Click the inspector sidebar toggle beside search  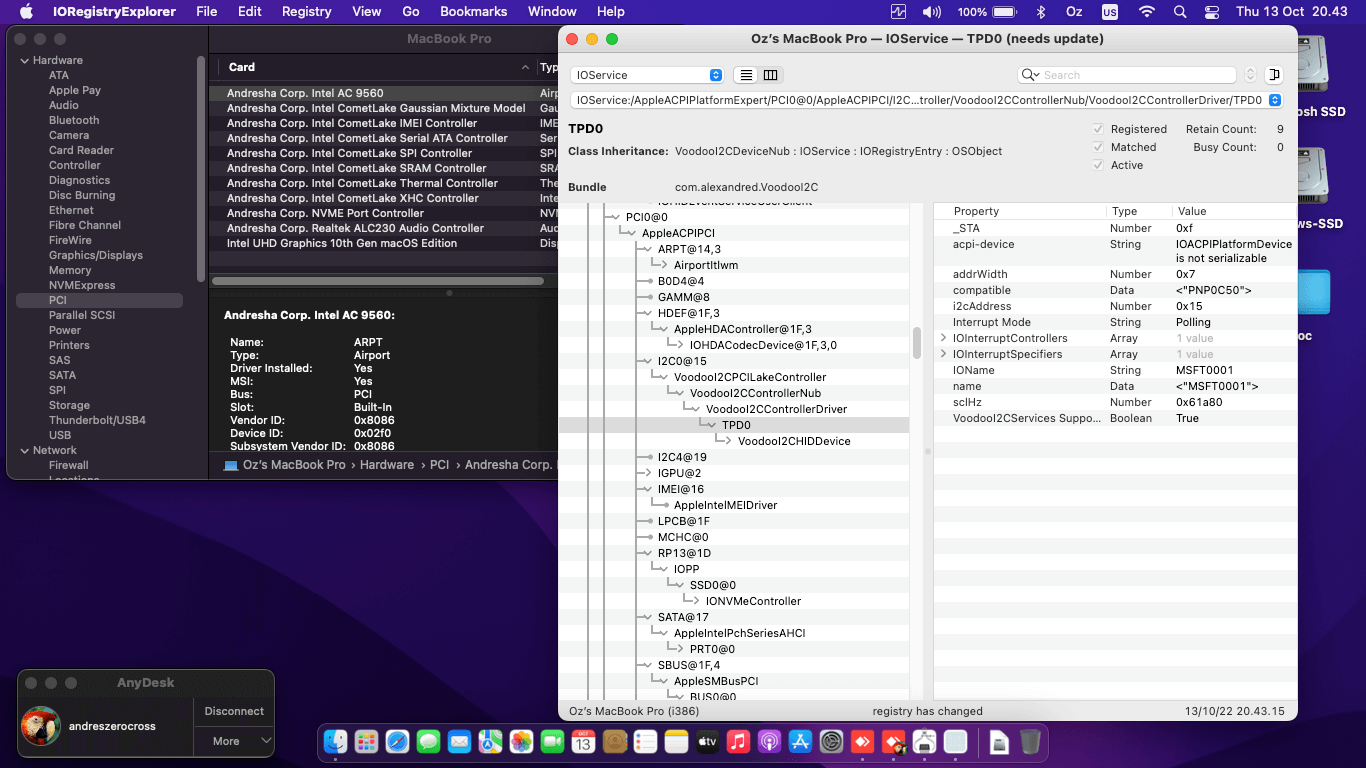click(x=1274, y=75)
